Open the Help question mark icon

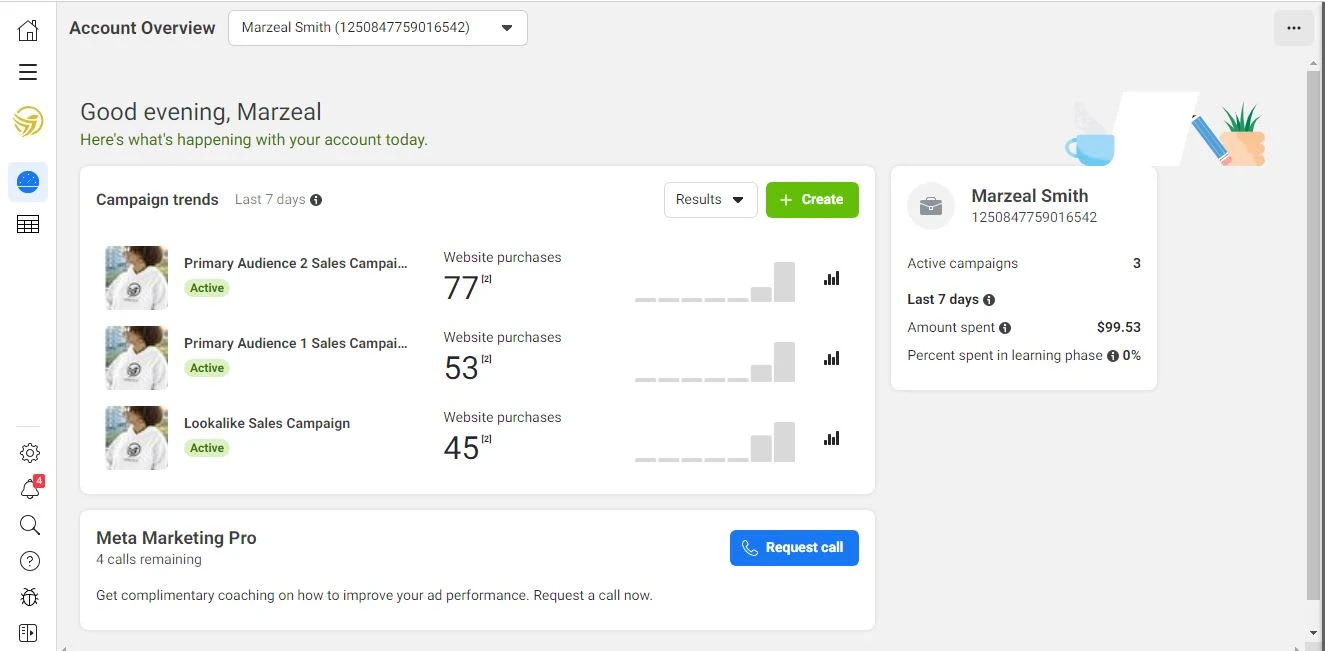pos(30,561)
